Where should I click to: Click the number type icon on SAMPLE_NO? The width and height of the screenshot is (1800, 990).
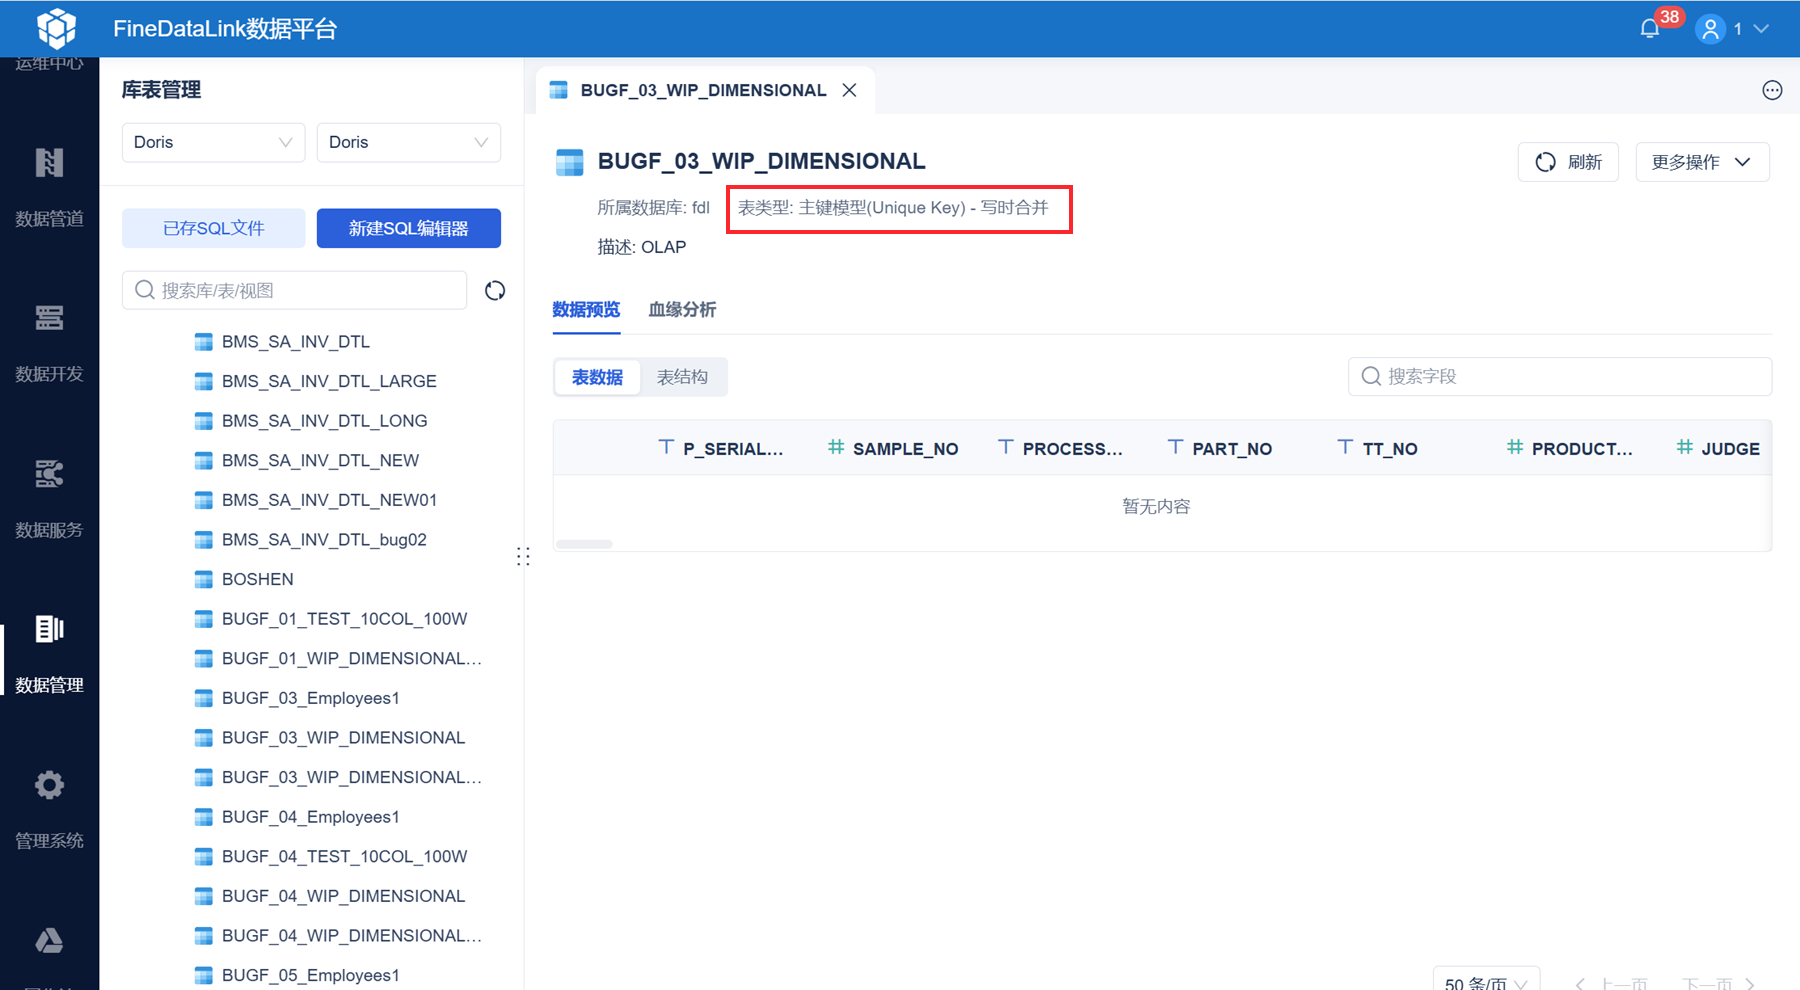836,447
